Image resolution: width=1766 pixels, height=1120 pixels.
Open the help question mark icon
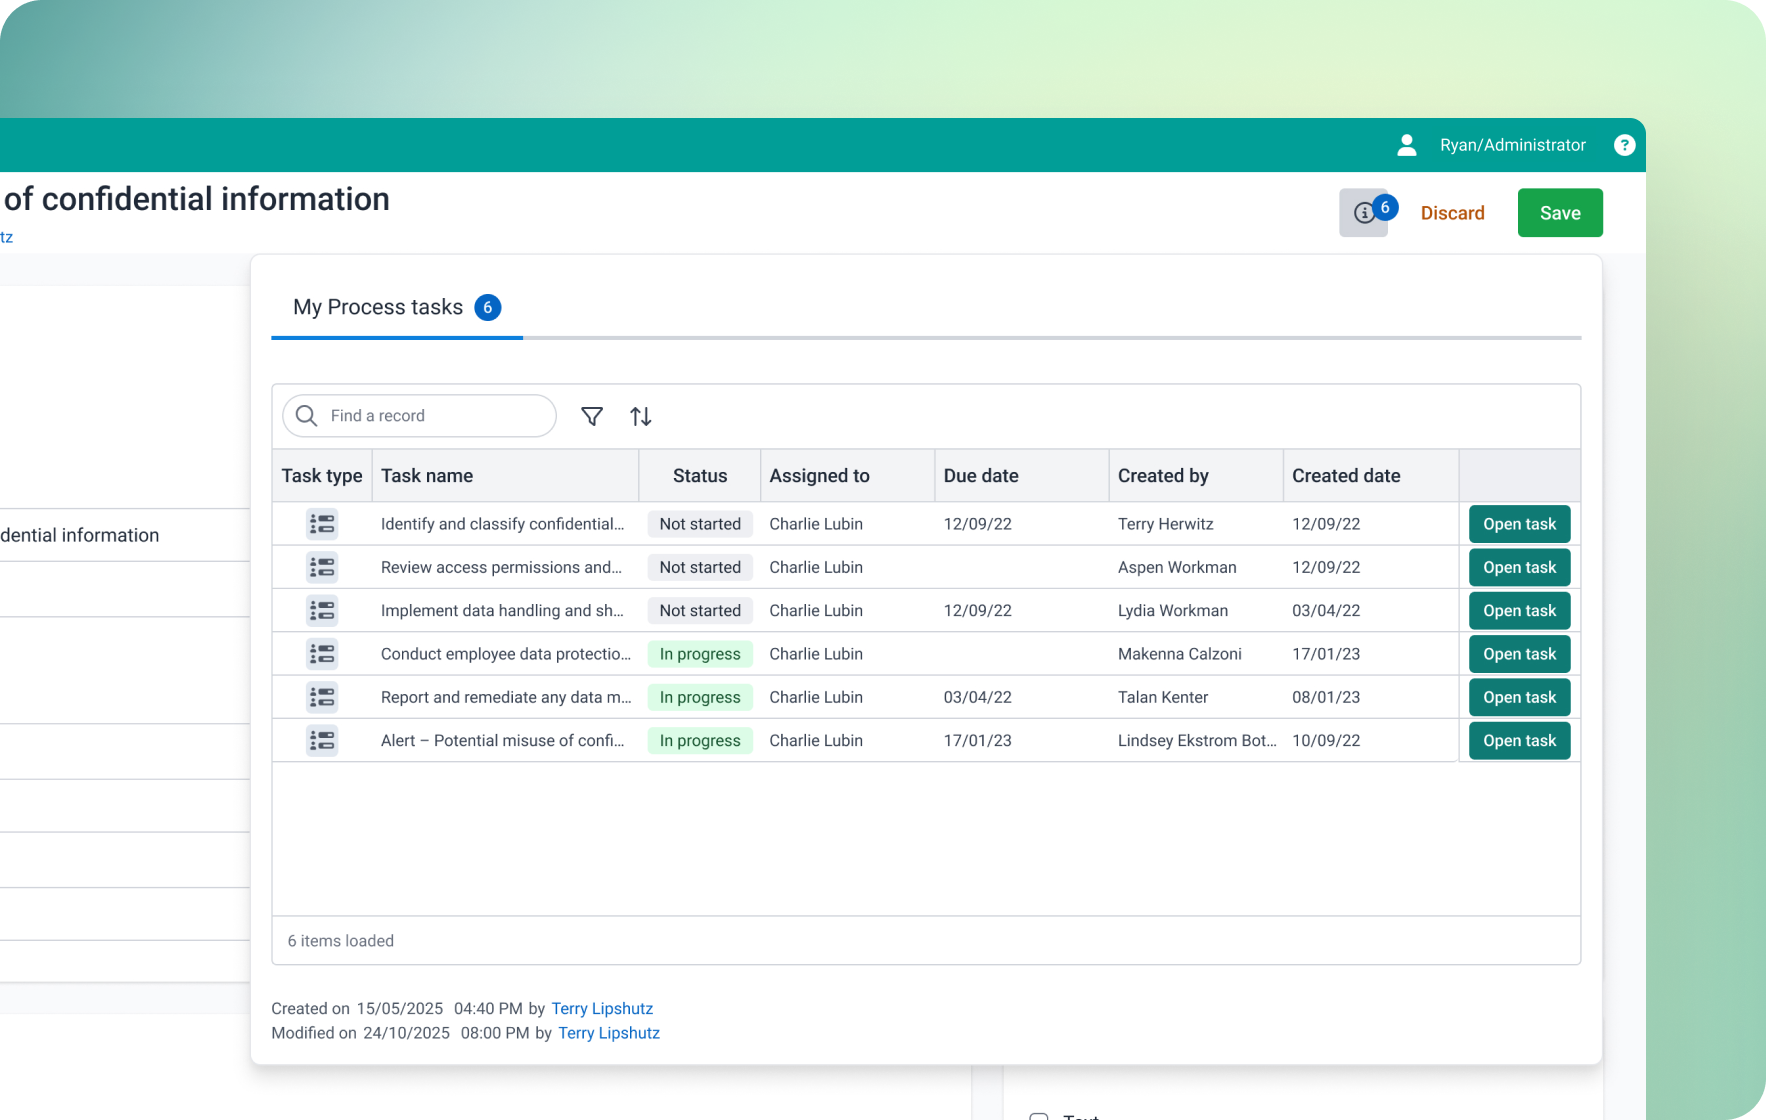[1624, 145]
